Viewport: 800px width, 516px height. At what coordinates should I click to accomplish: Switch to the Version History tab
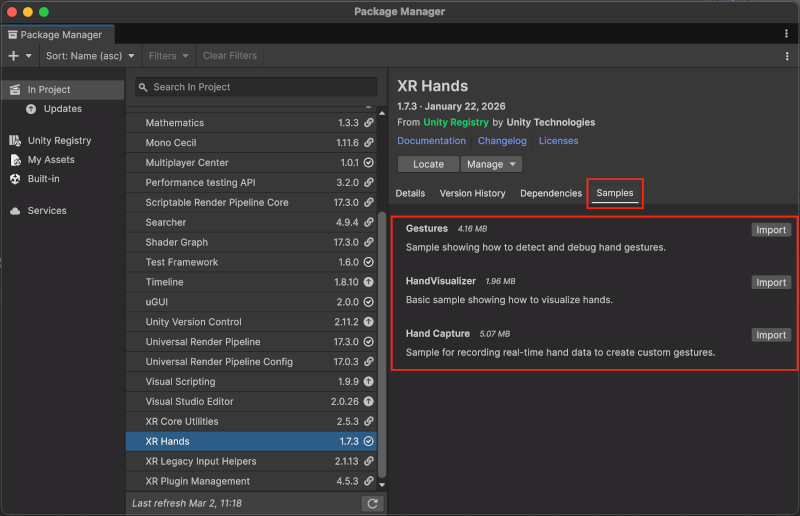point(472,193)
